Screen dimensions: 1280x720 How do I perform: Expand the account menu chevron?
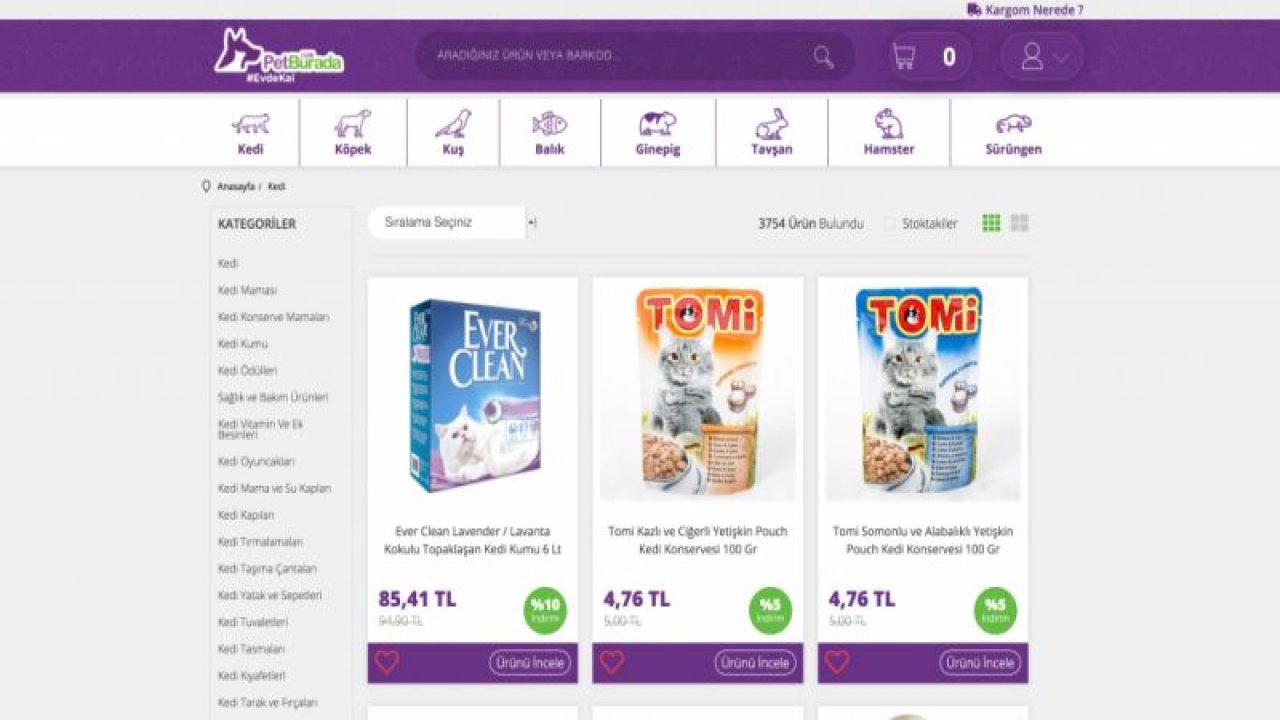(1061, 58)
